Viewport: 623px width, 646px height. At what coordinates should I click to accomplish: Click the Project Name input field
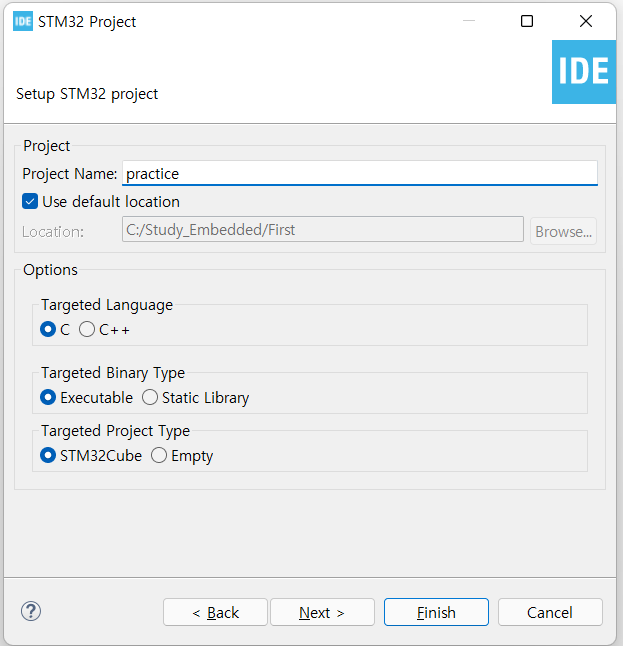(360, 173)
